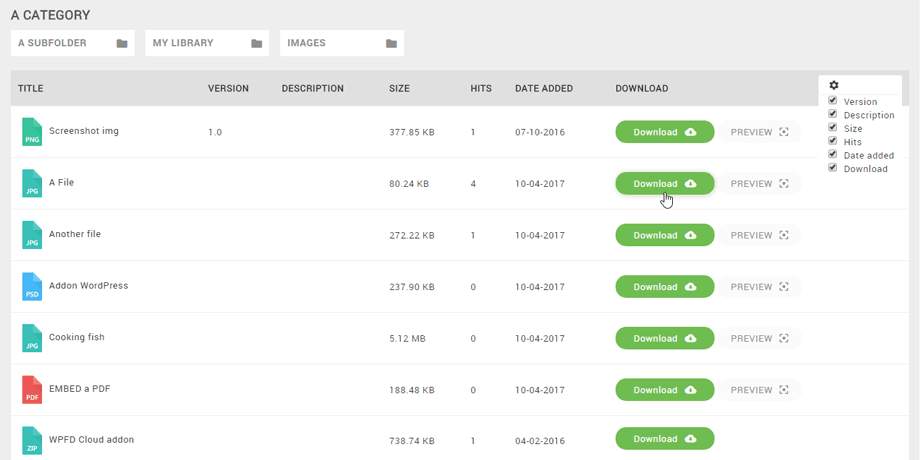This screenshot has height=460, width=920.
Task: Sort the table by SIZE header
Action: 400,89
